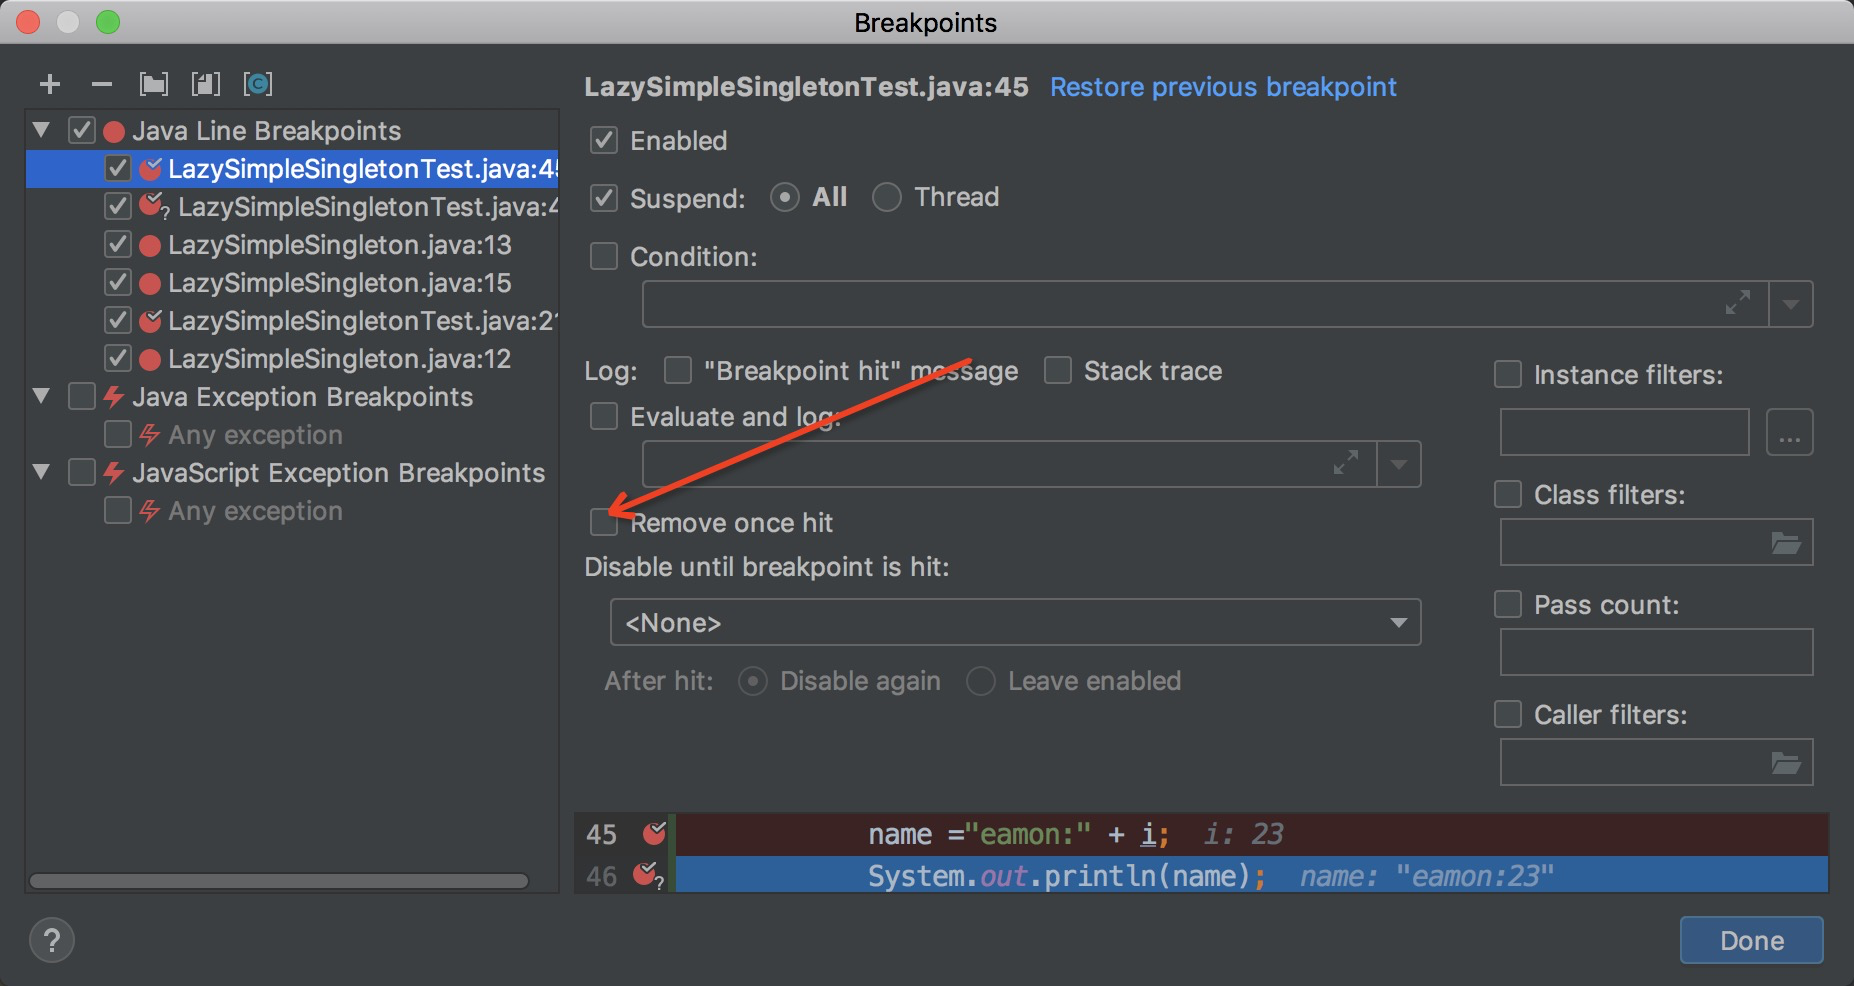This screenshot has height=986, width=1854.
Task: Collapse Java Exception Breakpoints tree node
Action: pos(42,396)
